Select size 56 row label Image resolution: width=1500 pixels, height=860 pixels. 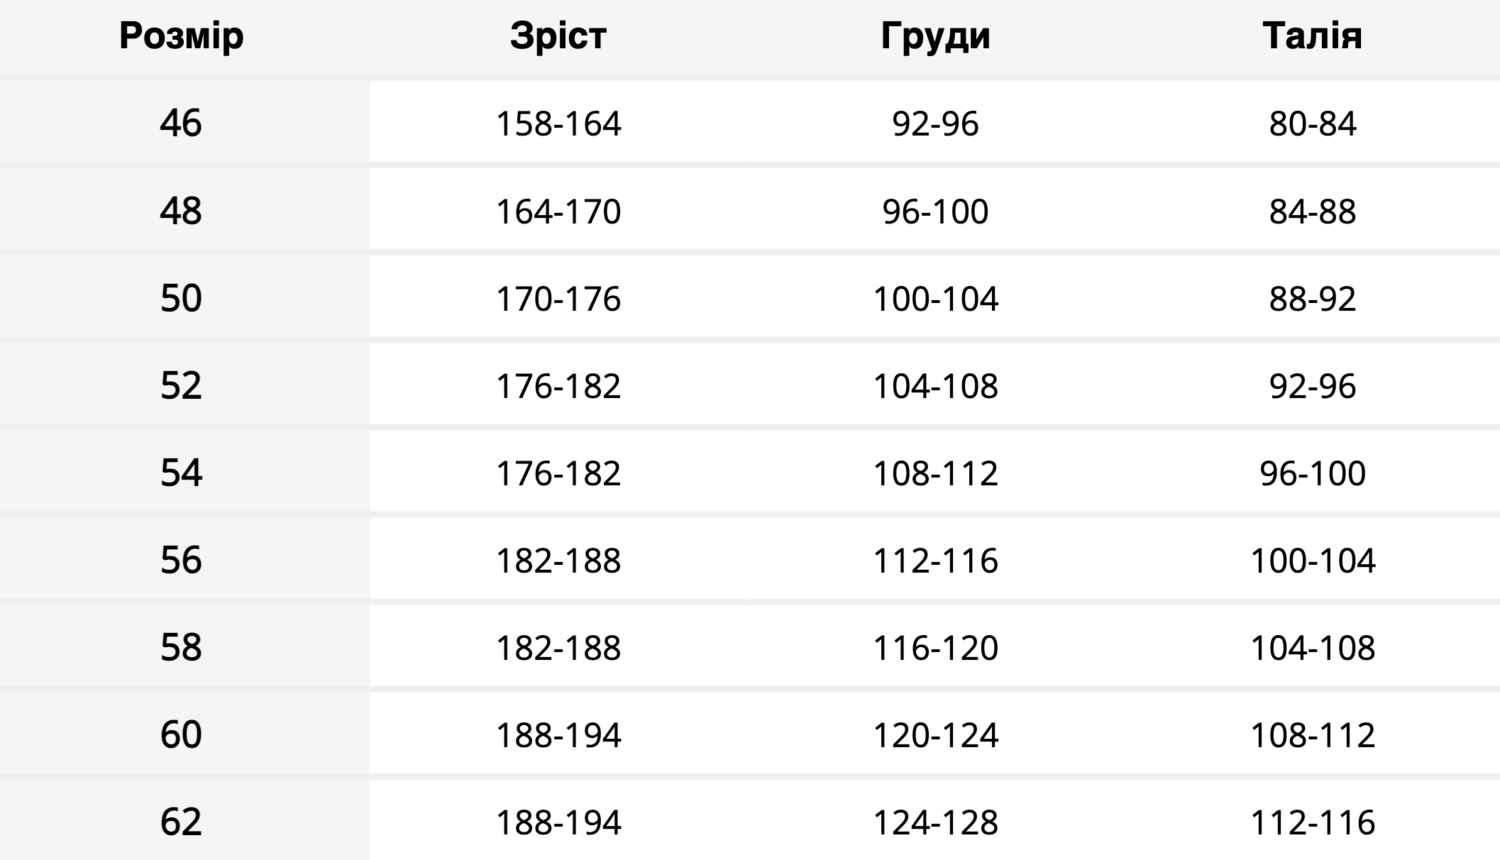(x=181, y=560)
